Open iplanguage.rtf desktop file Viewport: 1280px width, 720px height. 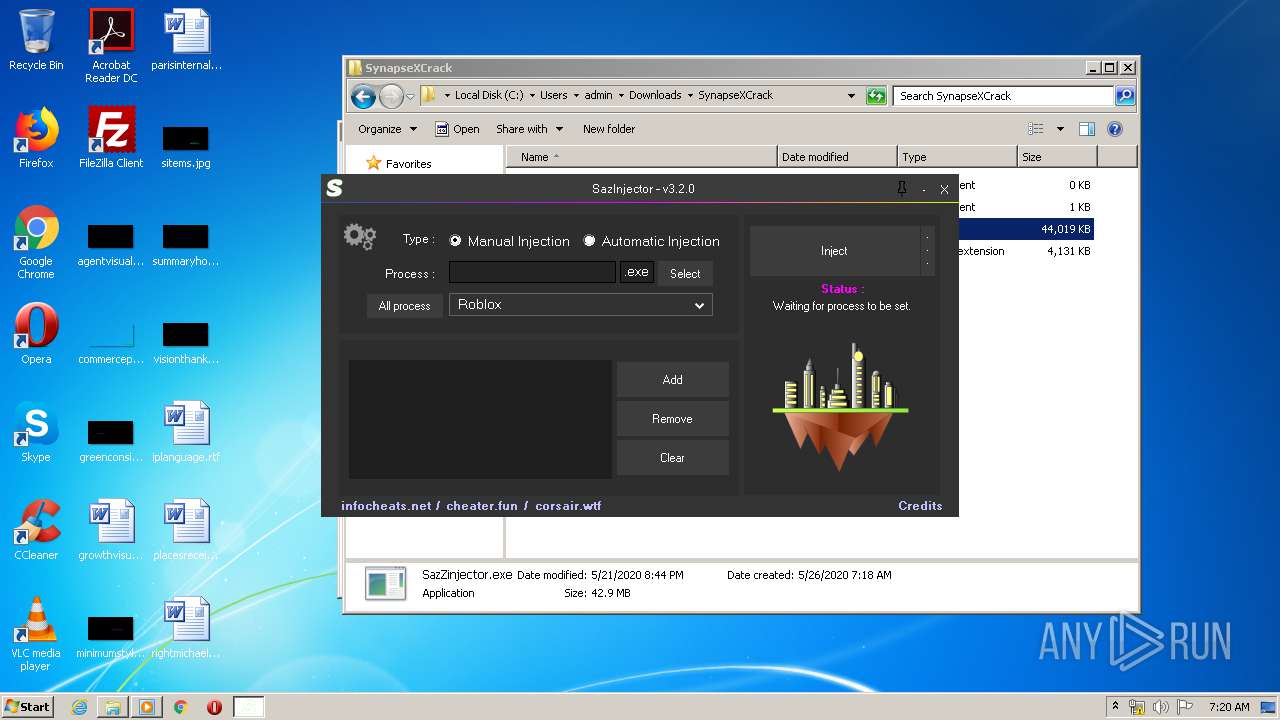(186, 432)
